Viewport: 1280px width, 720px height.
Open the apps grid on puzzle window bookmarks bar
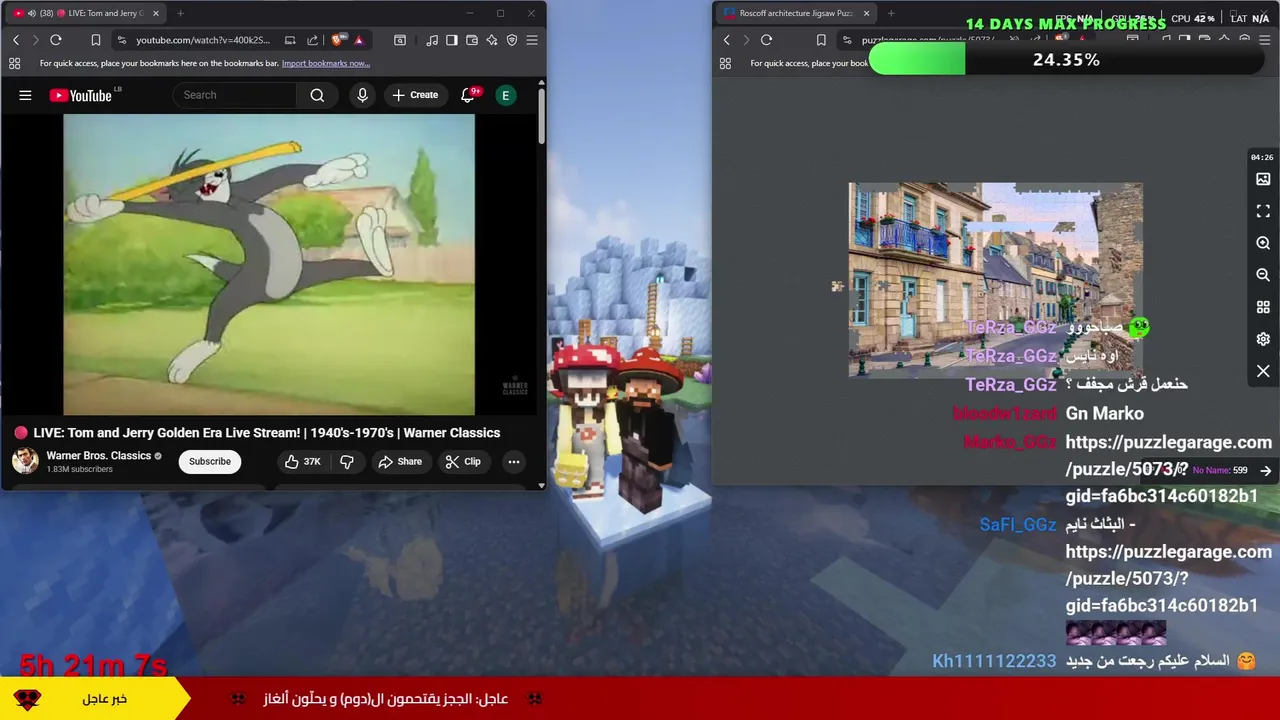[725, 63]
